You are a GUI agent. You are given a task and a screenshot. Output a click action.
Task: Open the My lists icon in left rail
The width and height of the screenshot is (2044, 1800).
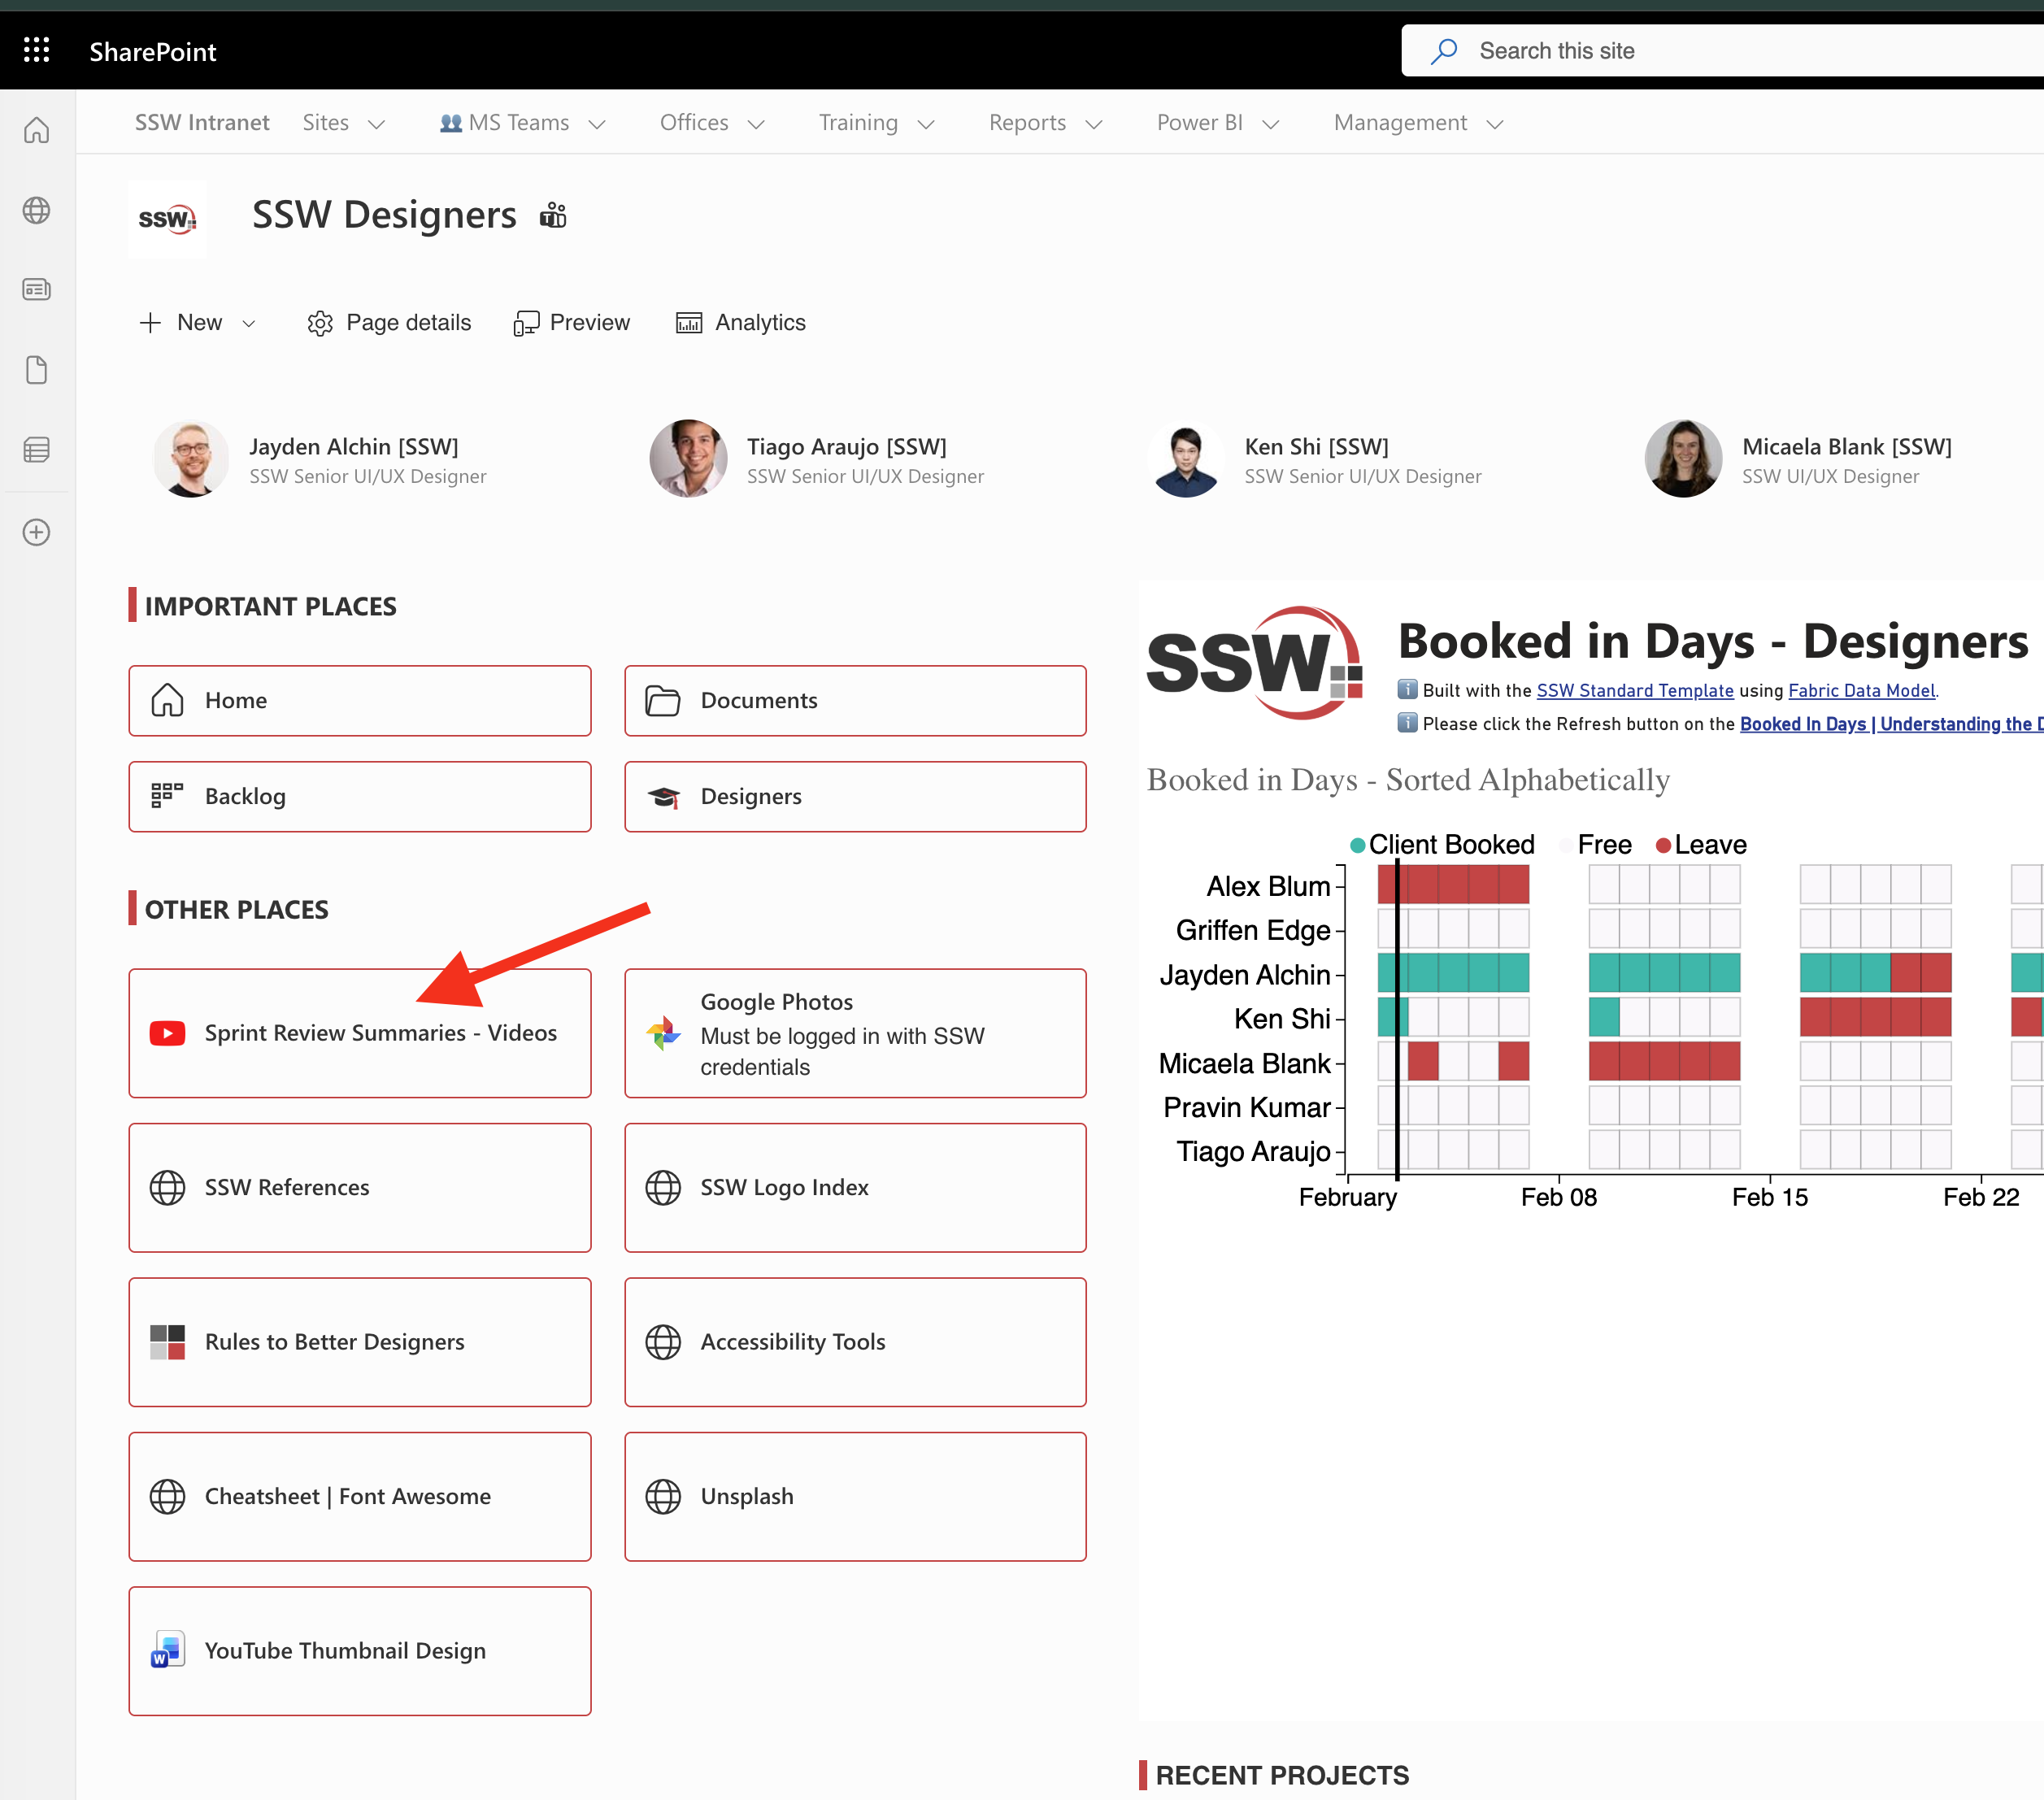point(37,450)
